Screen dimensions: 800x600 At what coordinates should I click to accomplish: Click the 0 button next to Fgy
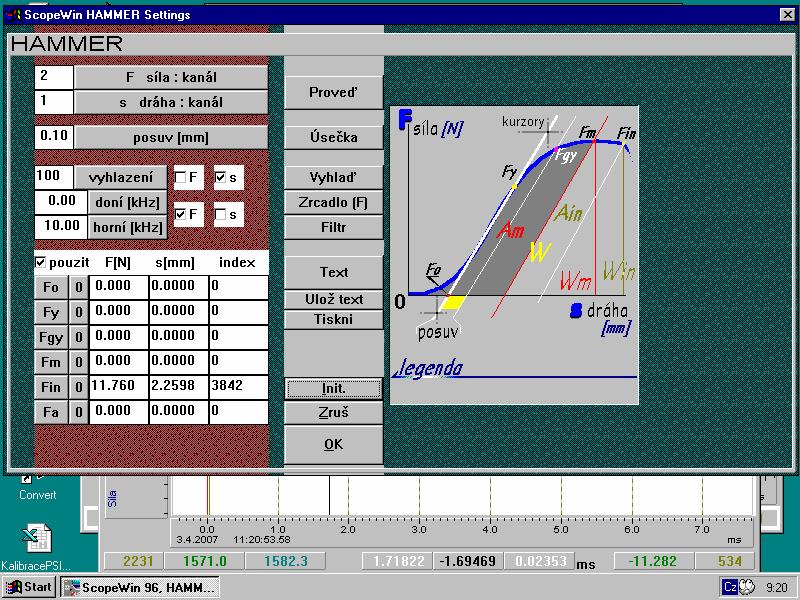click(x=79, y=337)
